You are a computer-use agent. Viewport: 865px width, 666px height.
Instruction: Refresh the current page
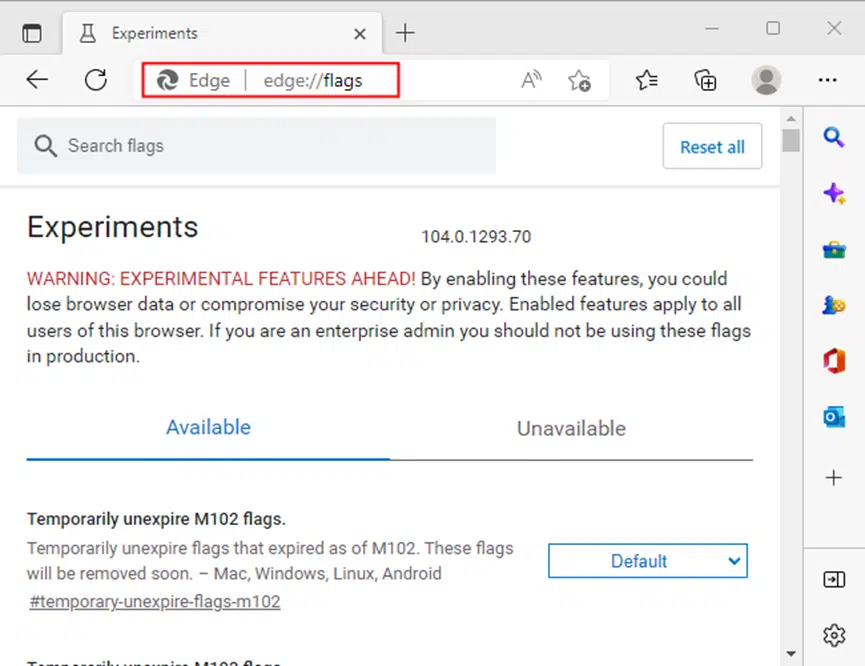96,80
